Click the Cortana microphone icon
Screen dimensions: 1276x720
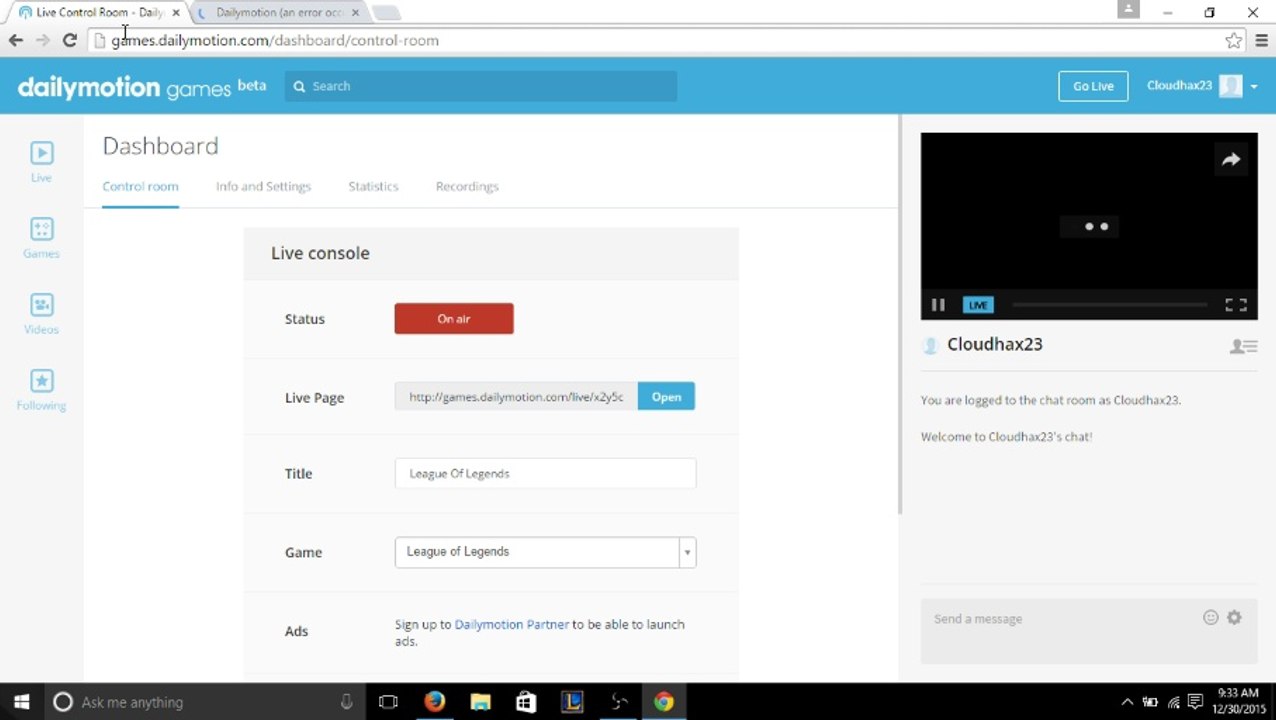point(346,702)
